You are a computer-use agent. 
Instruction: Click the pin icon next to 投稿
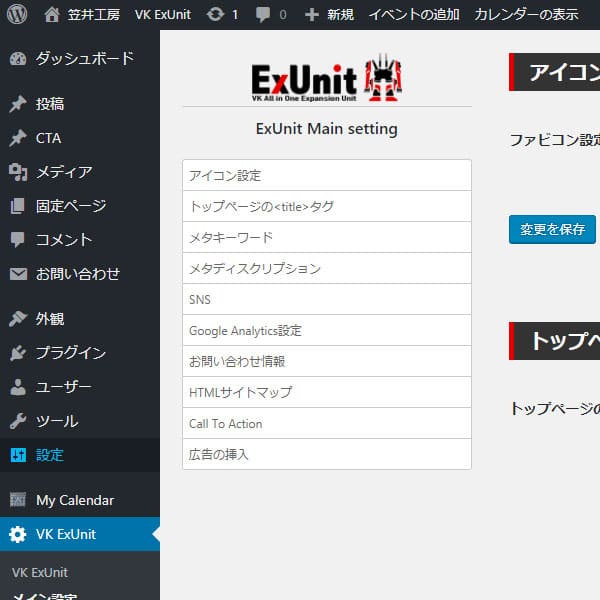(x=18, y=104)
